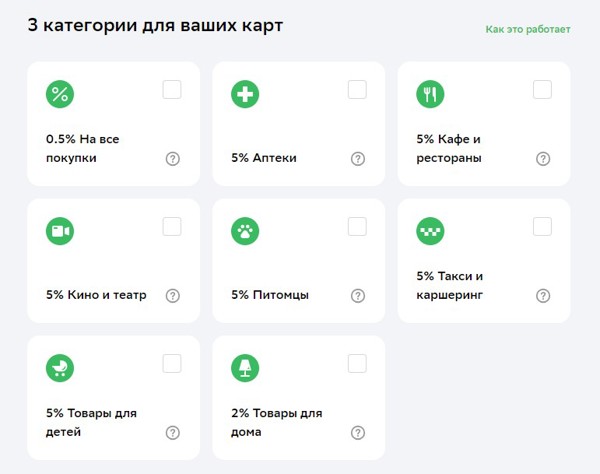Open help for 5% Аптеки category
The height and width of the screenshot is (474, 600).
358,158
